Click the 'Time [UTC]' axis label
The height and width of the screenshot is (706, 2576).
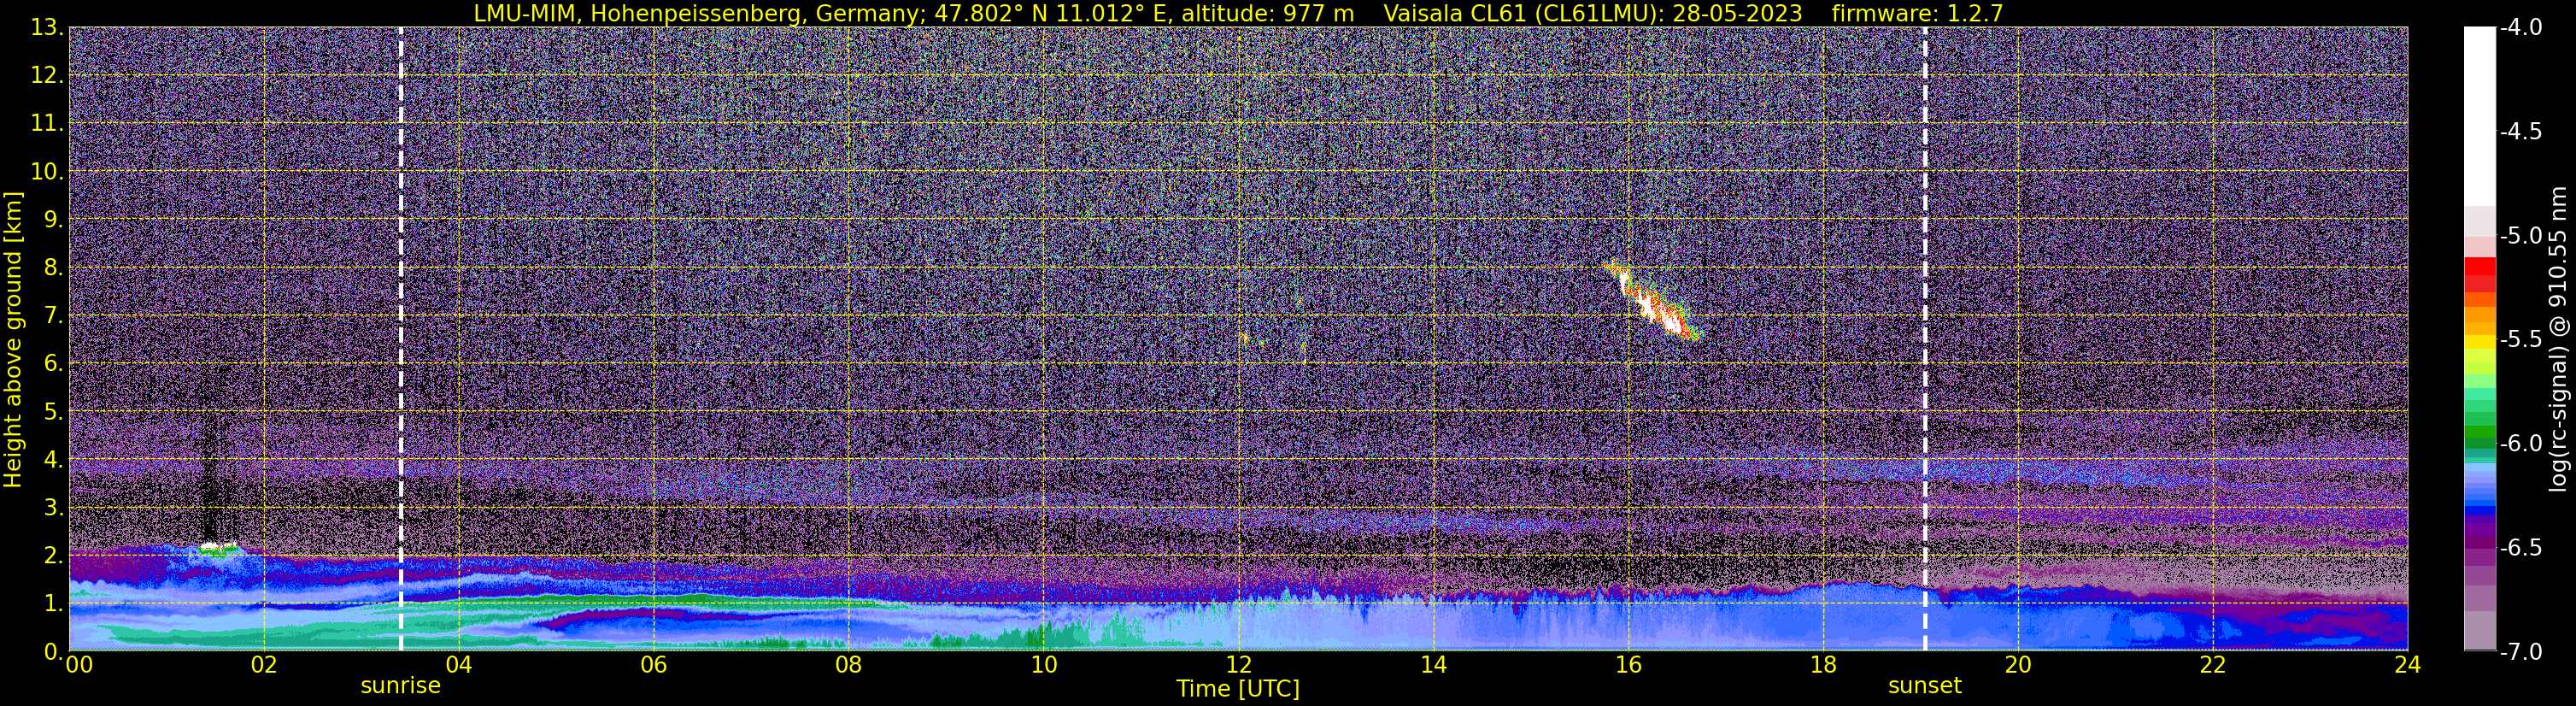(1238, 689)
